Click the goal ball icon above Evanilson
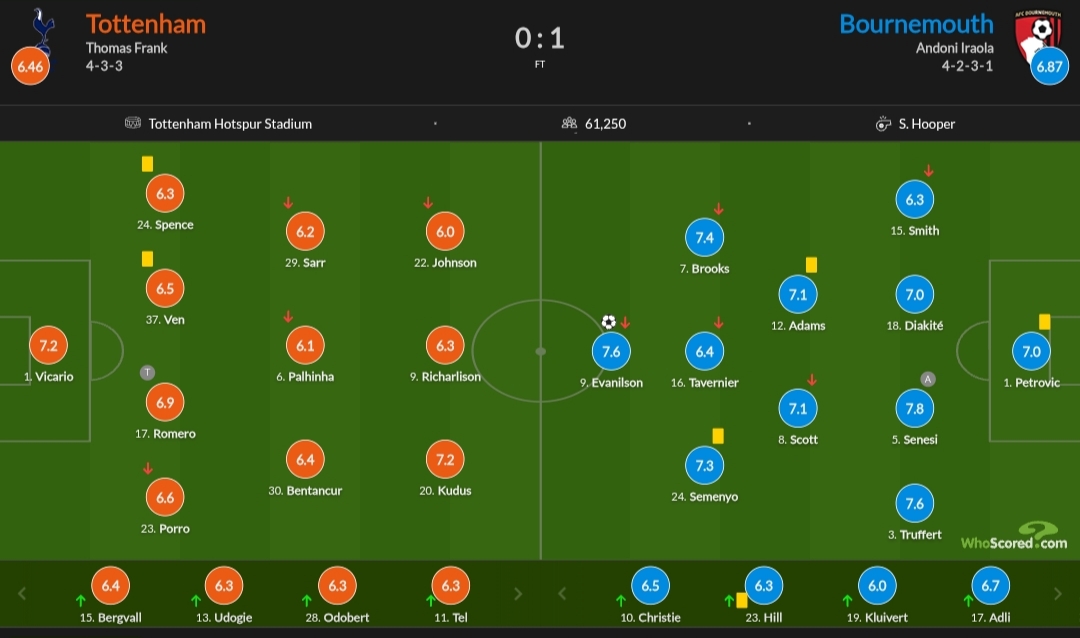1080x638 pixels. pos(608,322)
